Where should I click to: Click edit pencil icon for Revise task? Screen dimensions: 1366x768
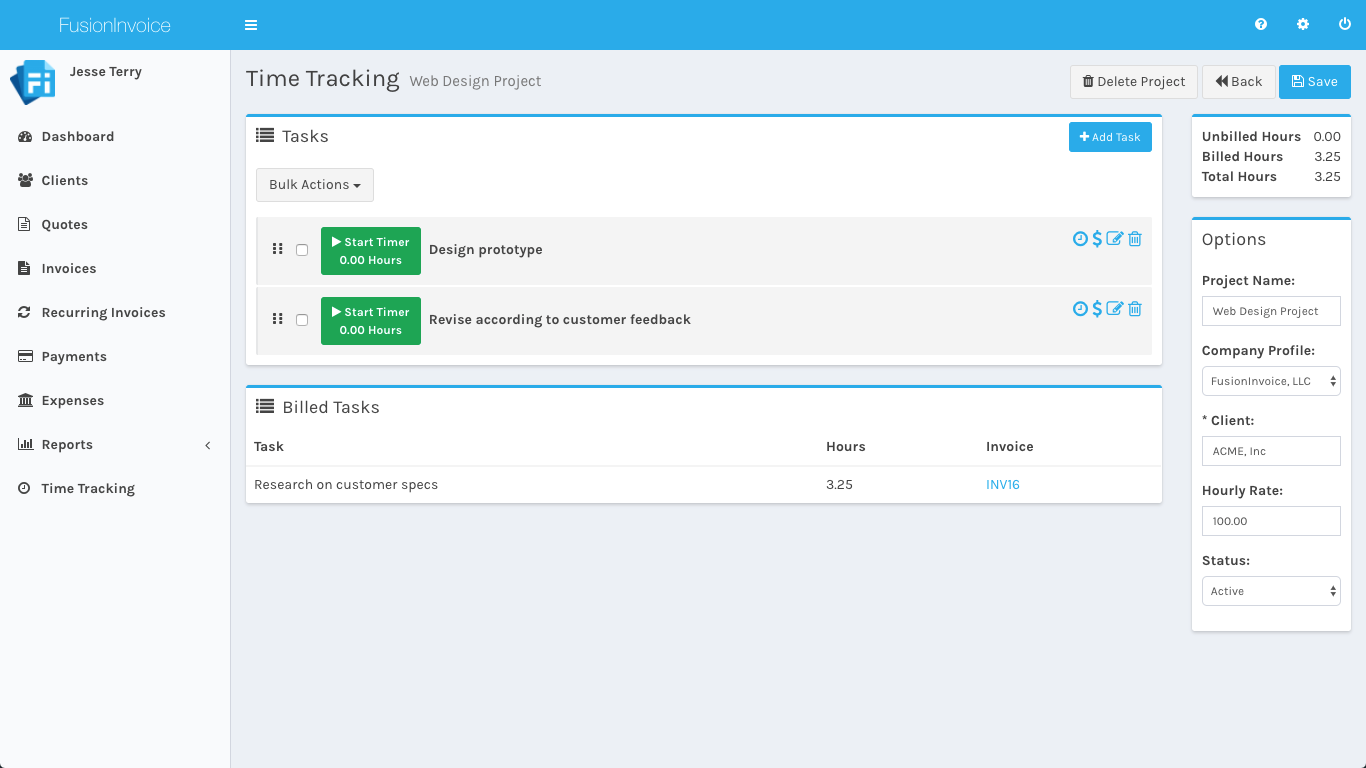click(x=1115, y=309)
